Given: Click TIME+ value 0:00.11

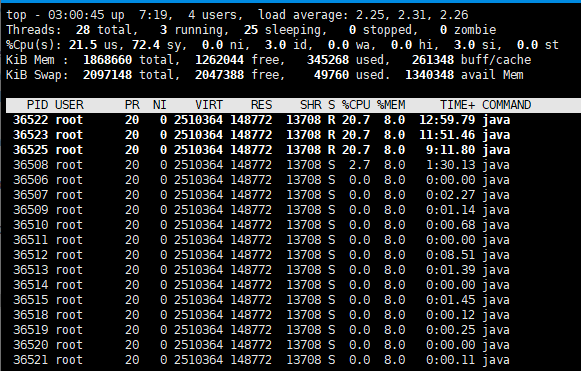Looking at the screenshot, I should (x=451, y=360).
